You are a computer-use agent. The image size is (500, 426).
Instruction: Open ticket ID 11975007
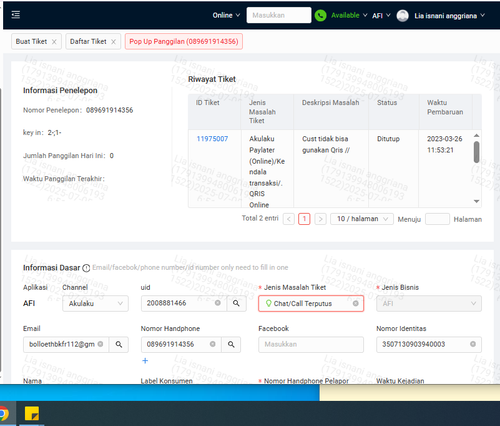pos(212,139)
